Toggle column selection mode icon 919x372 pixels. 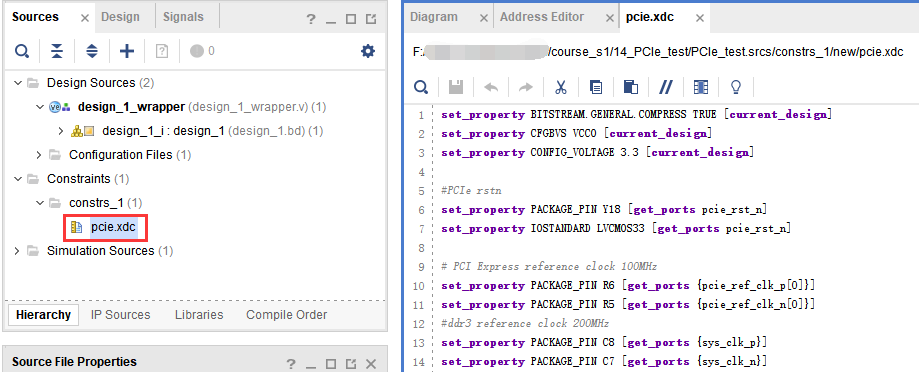pyautogui.click(x=700, y=88)
